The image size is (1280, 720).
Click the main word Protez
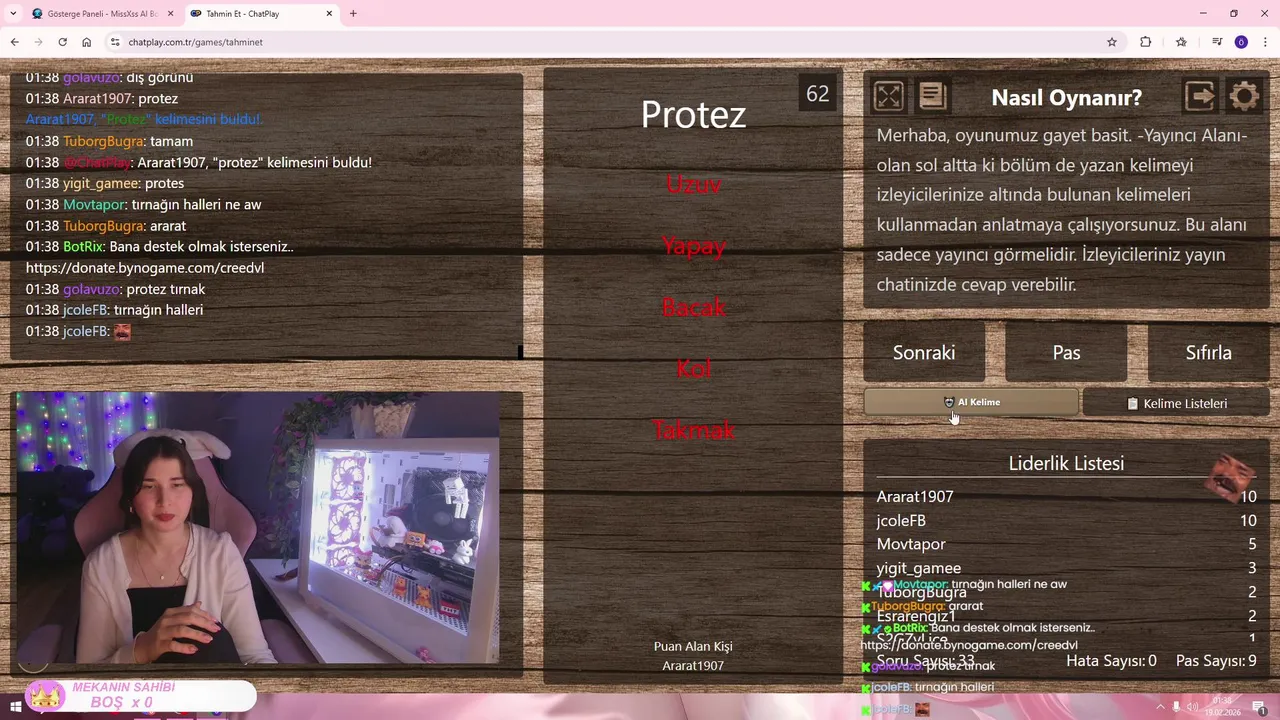(693, 114)
